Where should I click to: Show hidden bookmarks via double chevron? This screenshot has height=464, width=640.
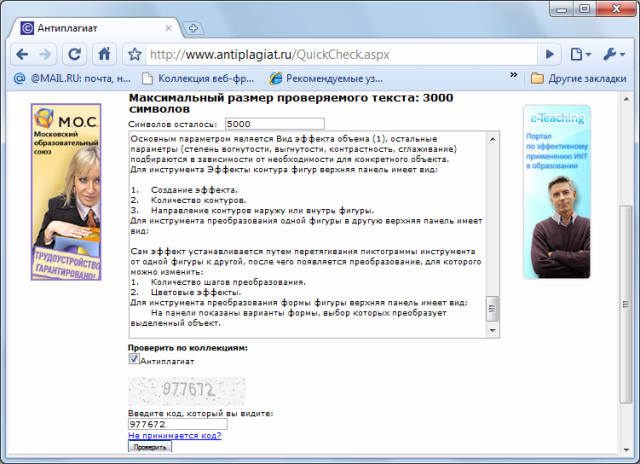coord(513,75)
